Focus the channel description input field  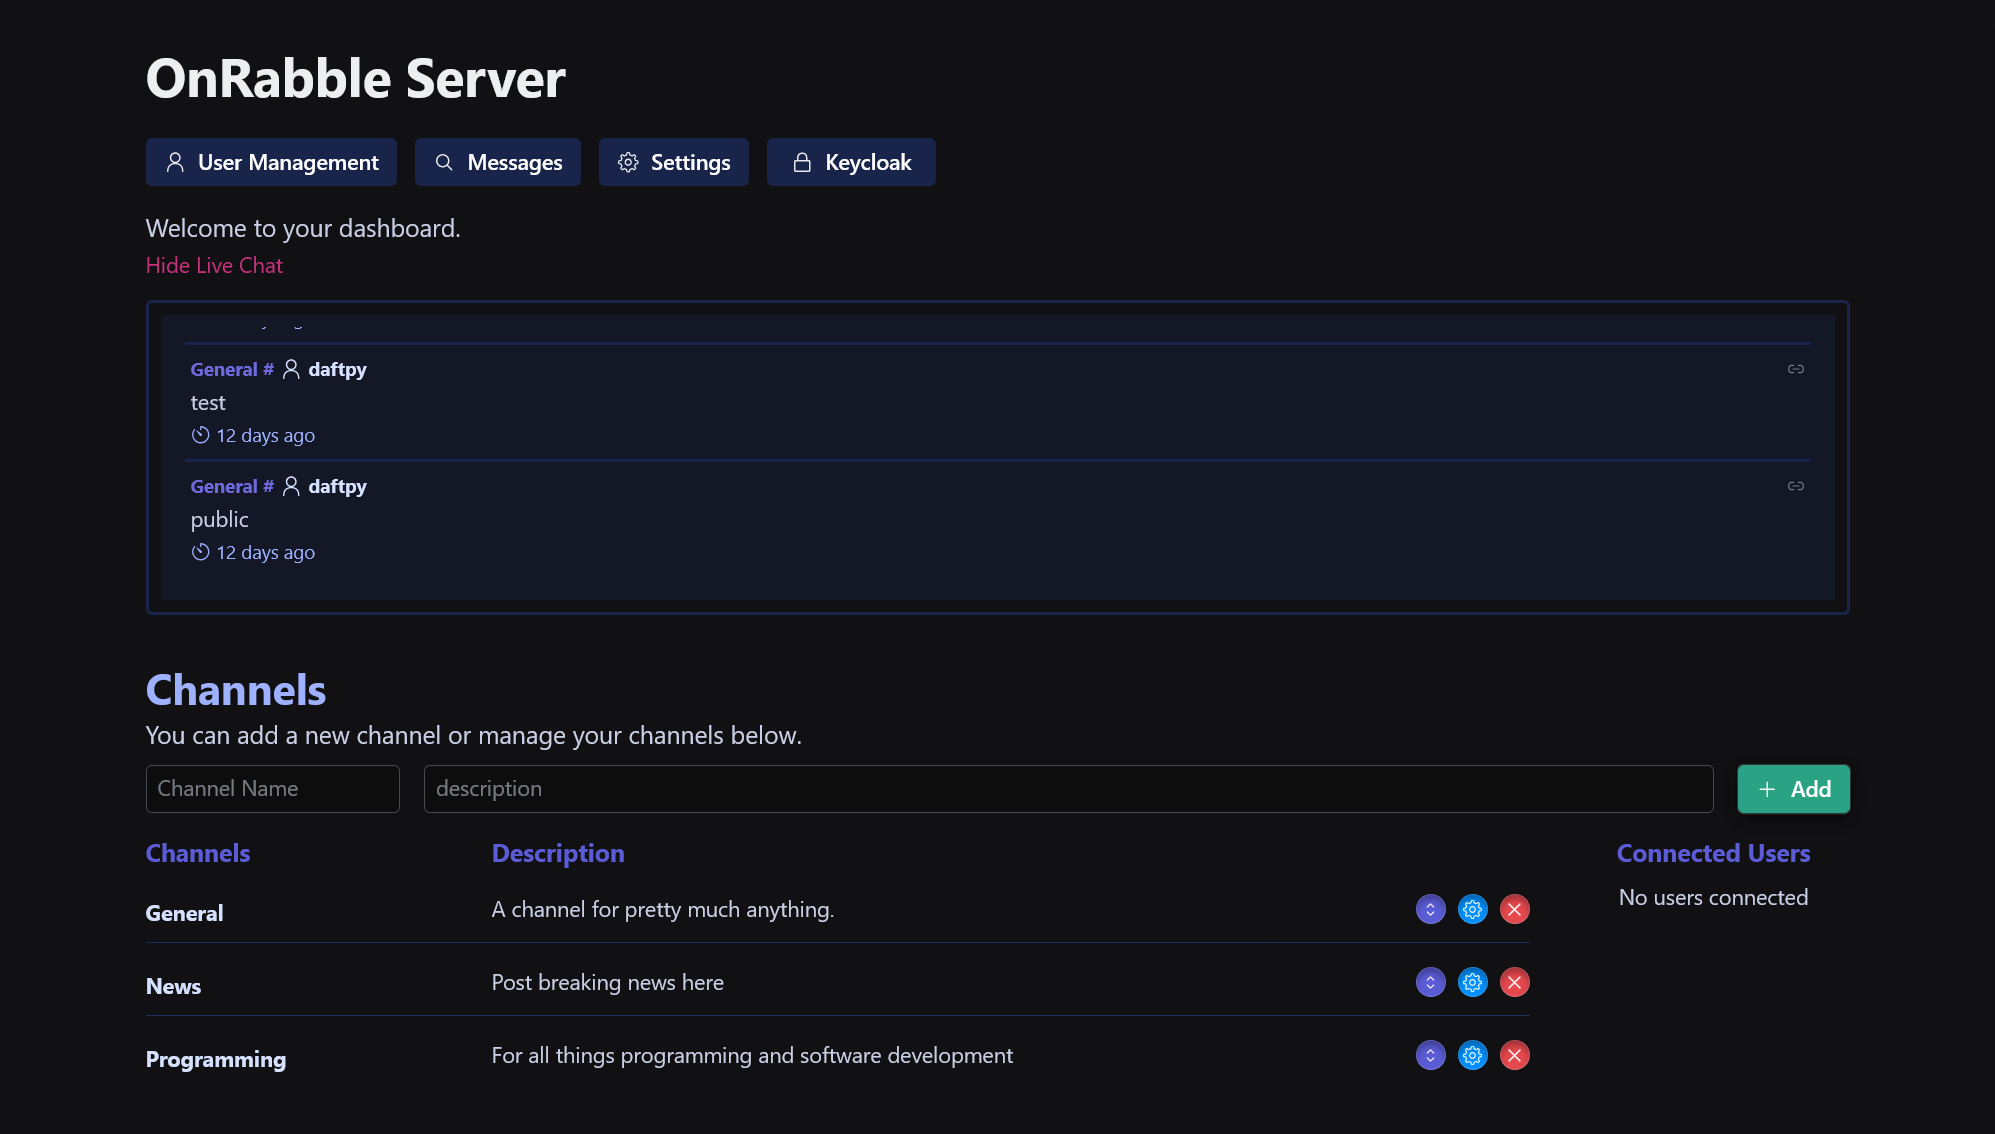1068,789
